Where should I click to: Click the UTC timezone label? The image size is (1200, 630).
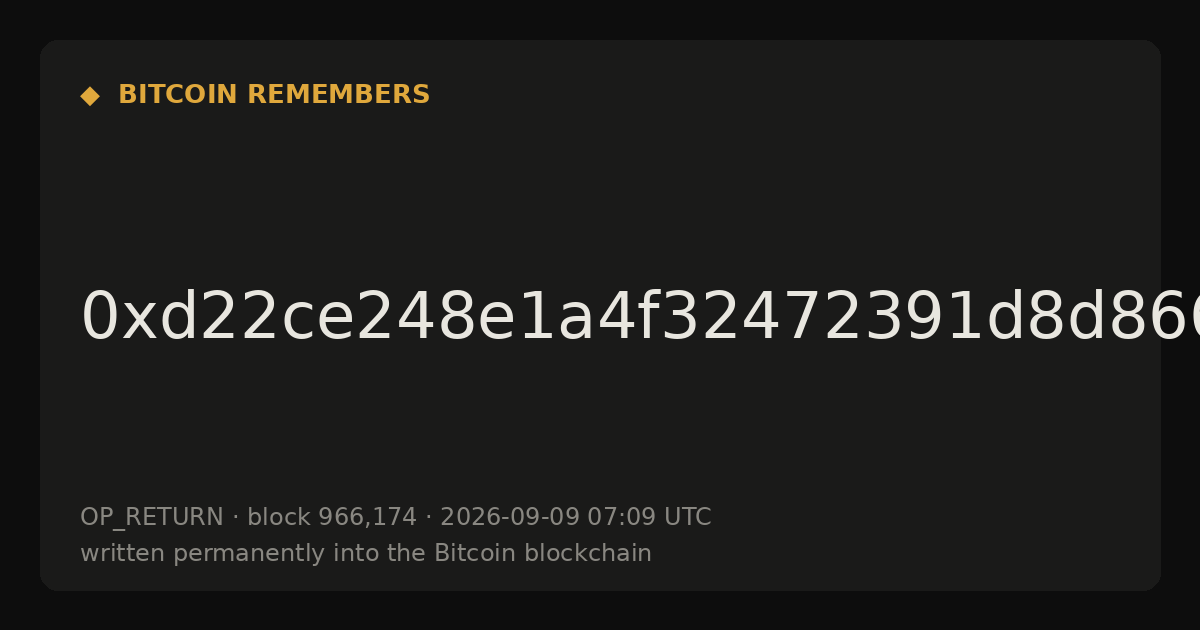click(x=687, y=518)
